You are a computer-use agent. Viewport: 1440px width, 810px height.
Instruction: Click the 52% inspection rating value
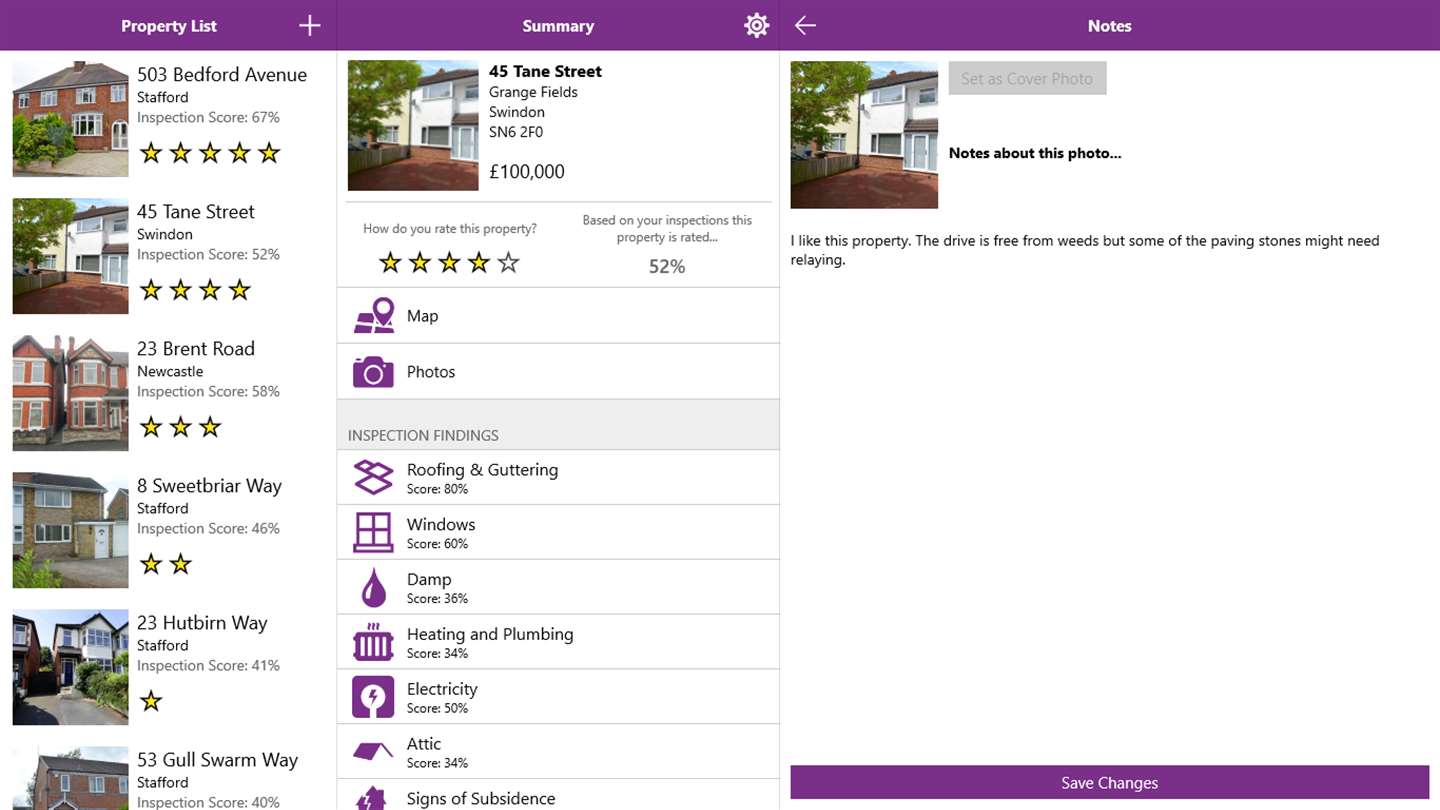click(667, 266)
